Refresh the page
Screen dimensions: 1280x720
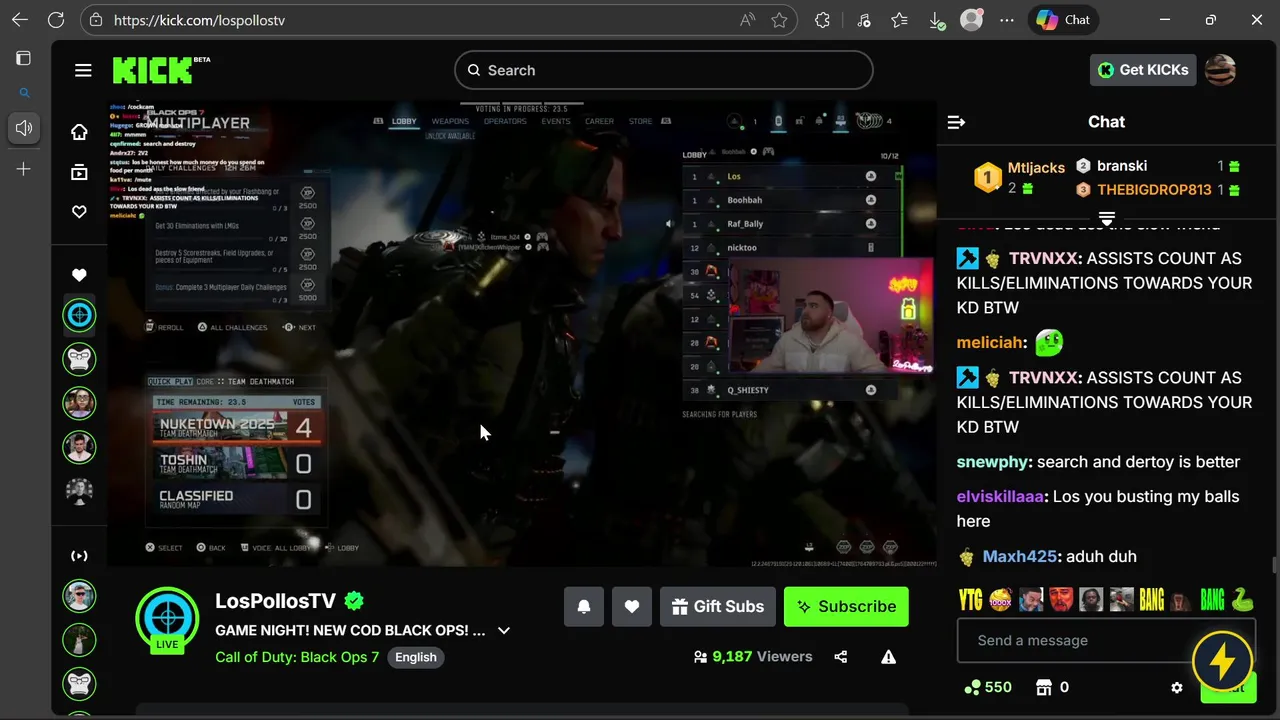[x=56, y=20]
